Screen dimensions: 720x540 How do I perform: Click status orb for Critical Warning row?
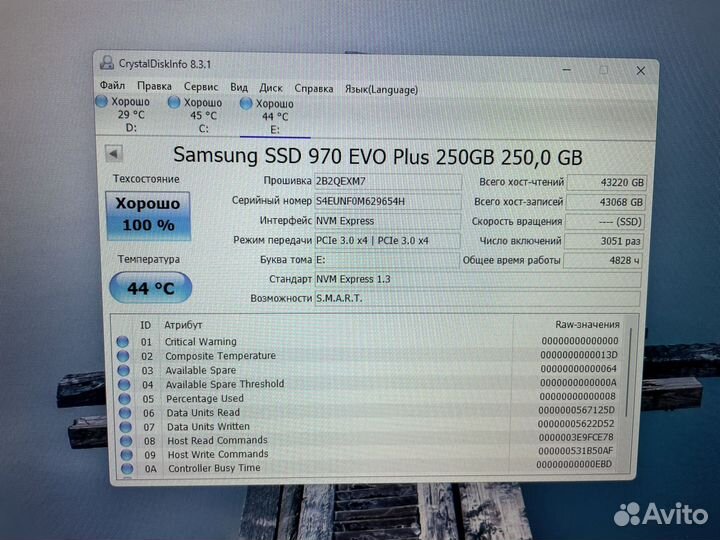coord(122,342)
